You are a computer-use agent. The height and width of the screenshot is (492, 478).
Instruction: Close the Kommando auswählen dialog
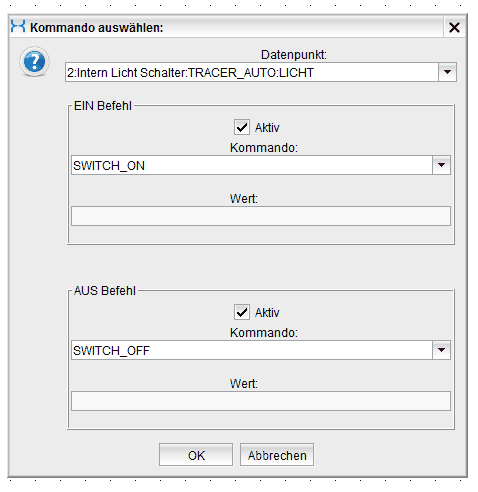pos(454,27)
